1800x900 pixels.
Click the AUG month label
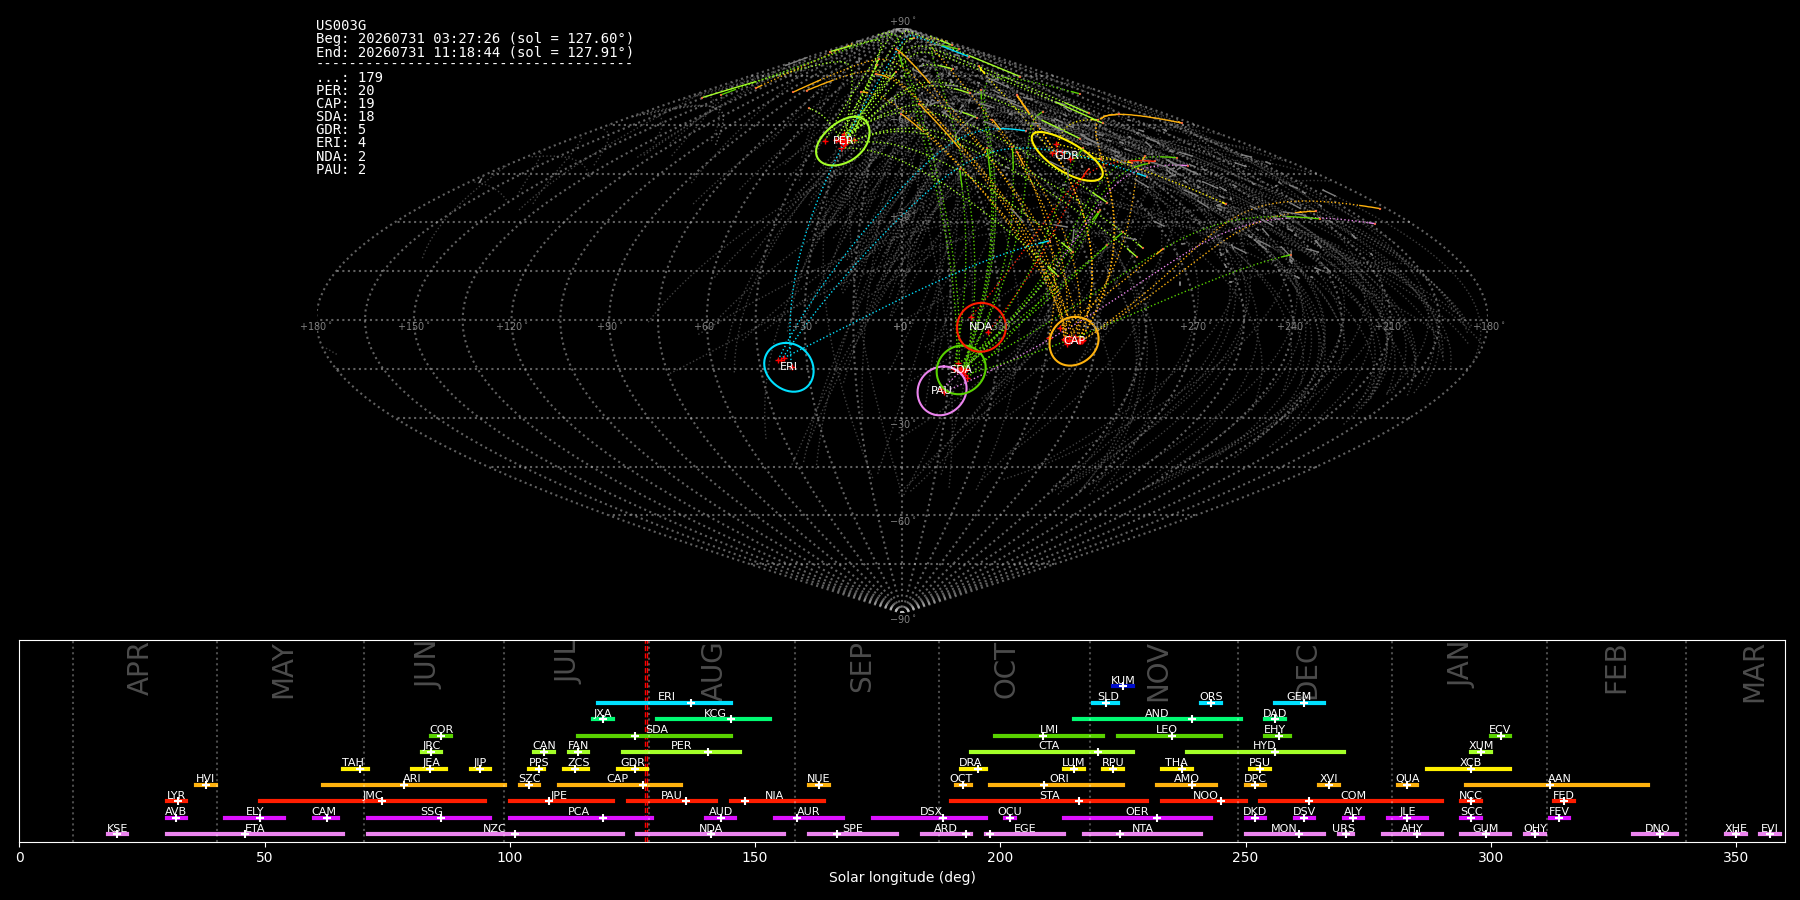coord(711,672)
